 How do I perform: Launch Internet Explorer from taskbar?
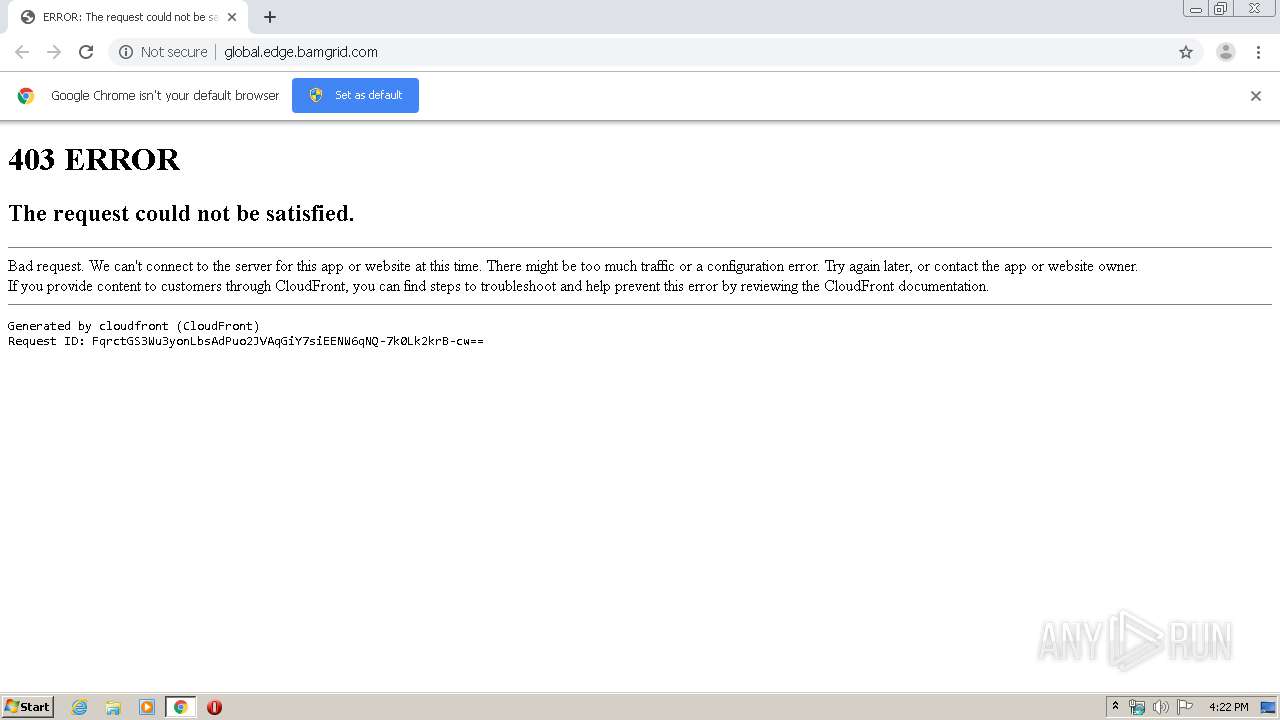click(80, 707)
